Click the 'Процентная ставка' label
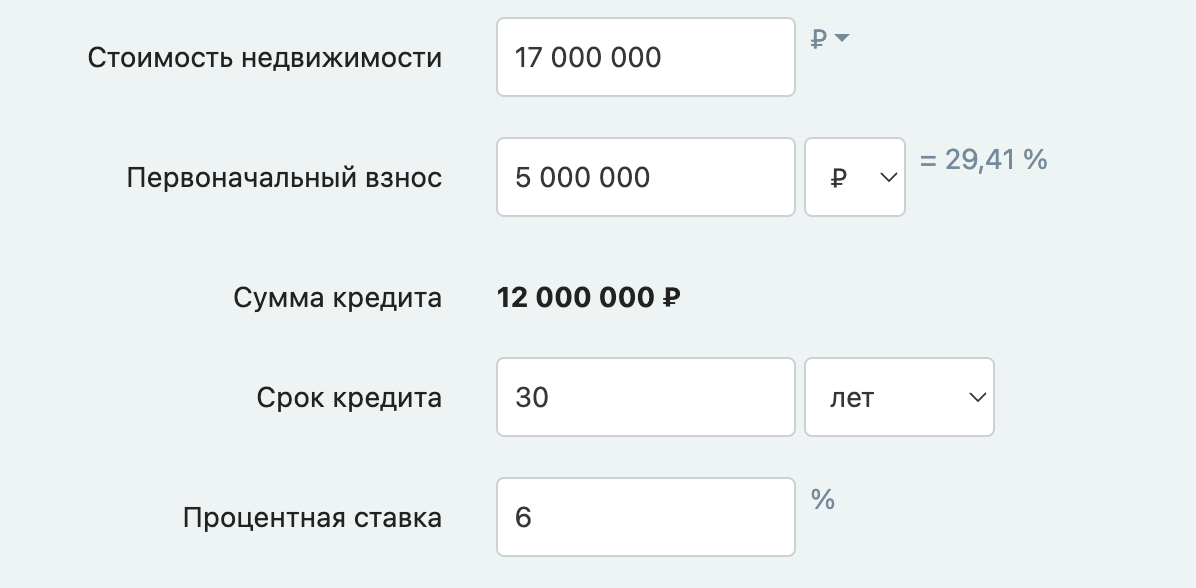Image resolution: width=1196 pixels, height=588 pixels. click(312, 517)
